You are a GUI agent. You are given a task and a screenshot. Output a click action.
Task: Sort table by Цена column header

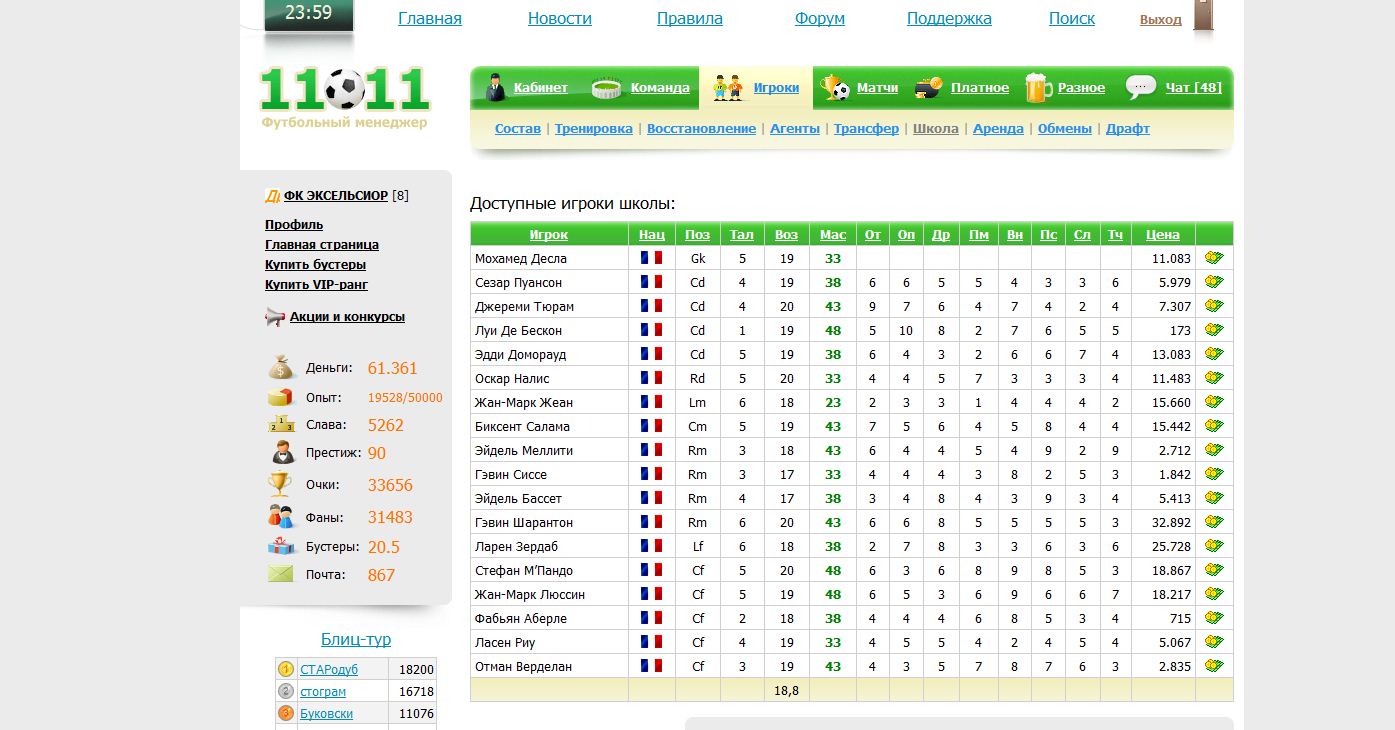(x=1162, y=235)
